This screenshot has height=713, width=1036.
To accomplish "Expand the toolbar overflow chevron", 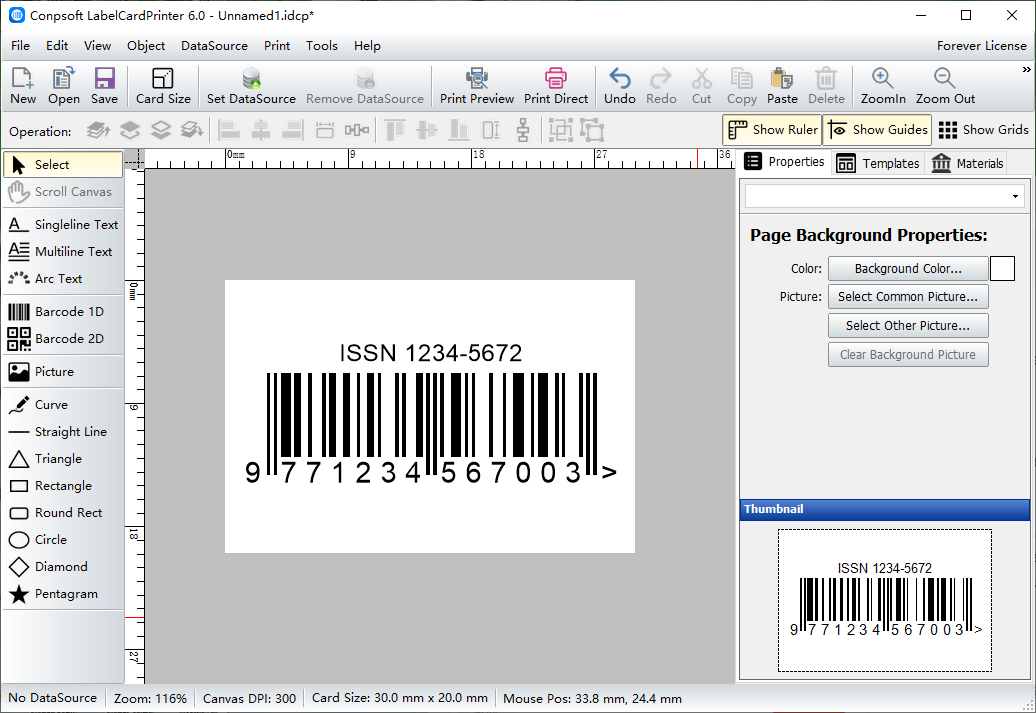I will point(1026,69).
